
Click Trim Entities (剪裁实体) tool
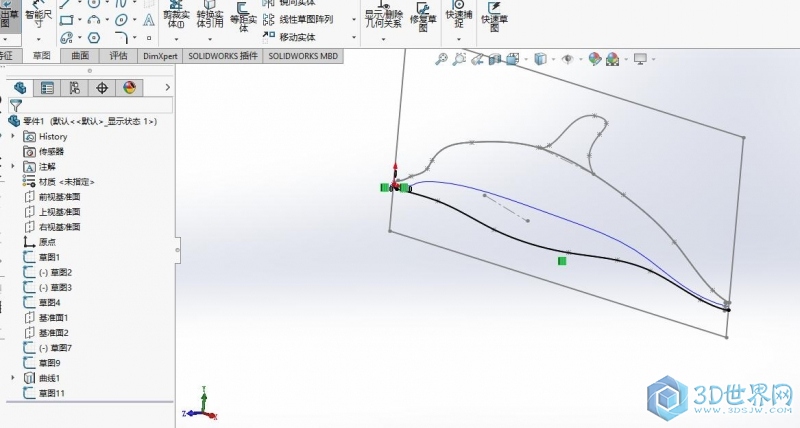click(176, 15)
